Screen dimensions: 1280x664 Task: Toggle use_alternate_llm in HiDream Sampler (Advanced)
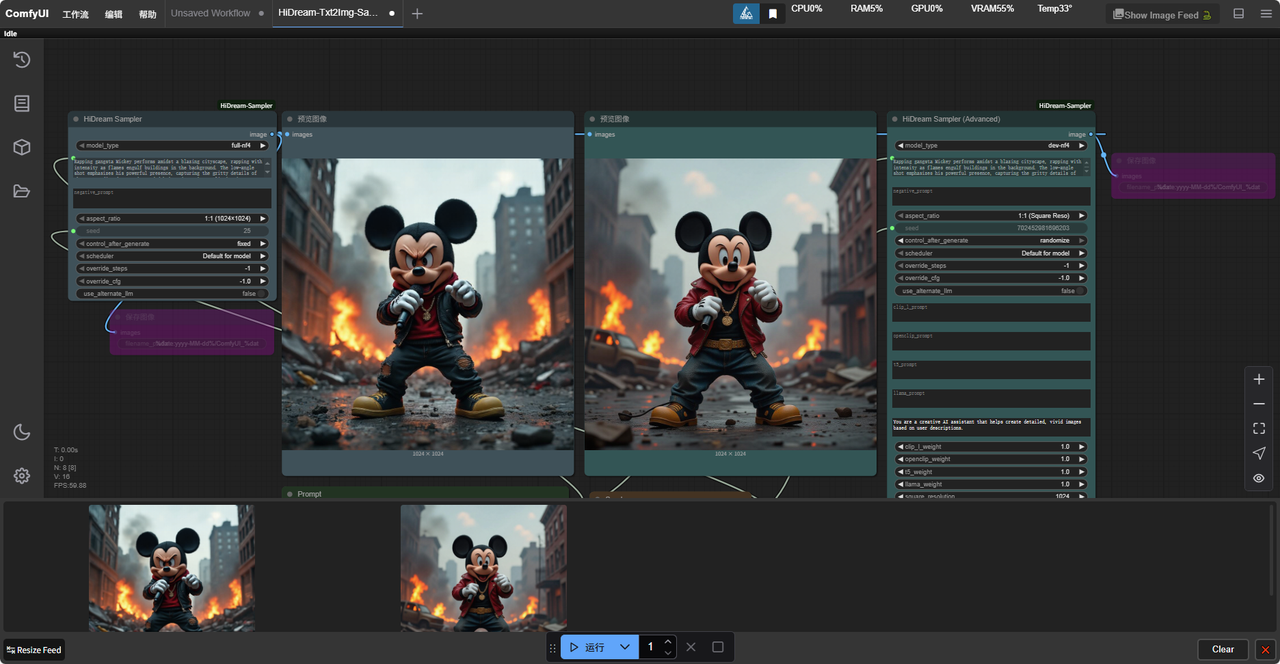tap(989, 291)
